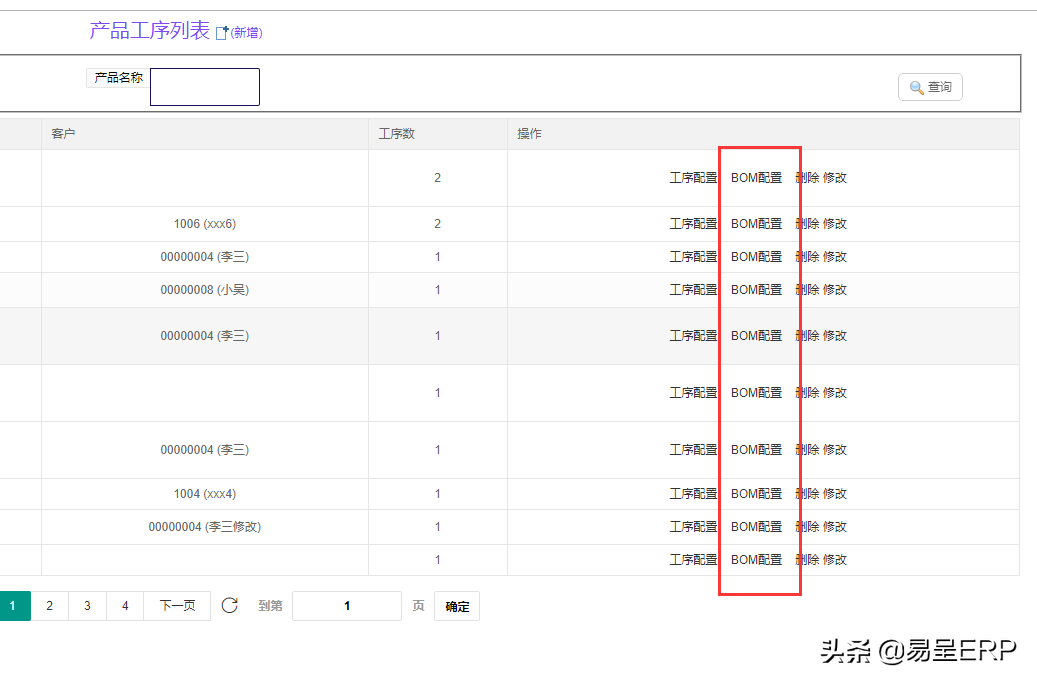Open 工序配置 for customer 00000008 (小吴)
Screen dimensions: 1037x685
[x=693, y=290]
